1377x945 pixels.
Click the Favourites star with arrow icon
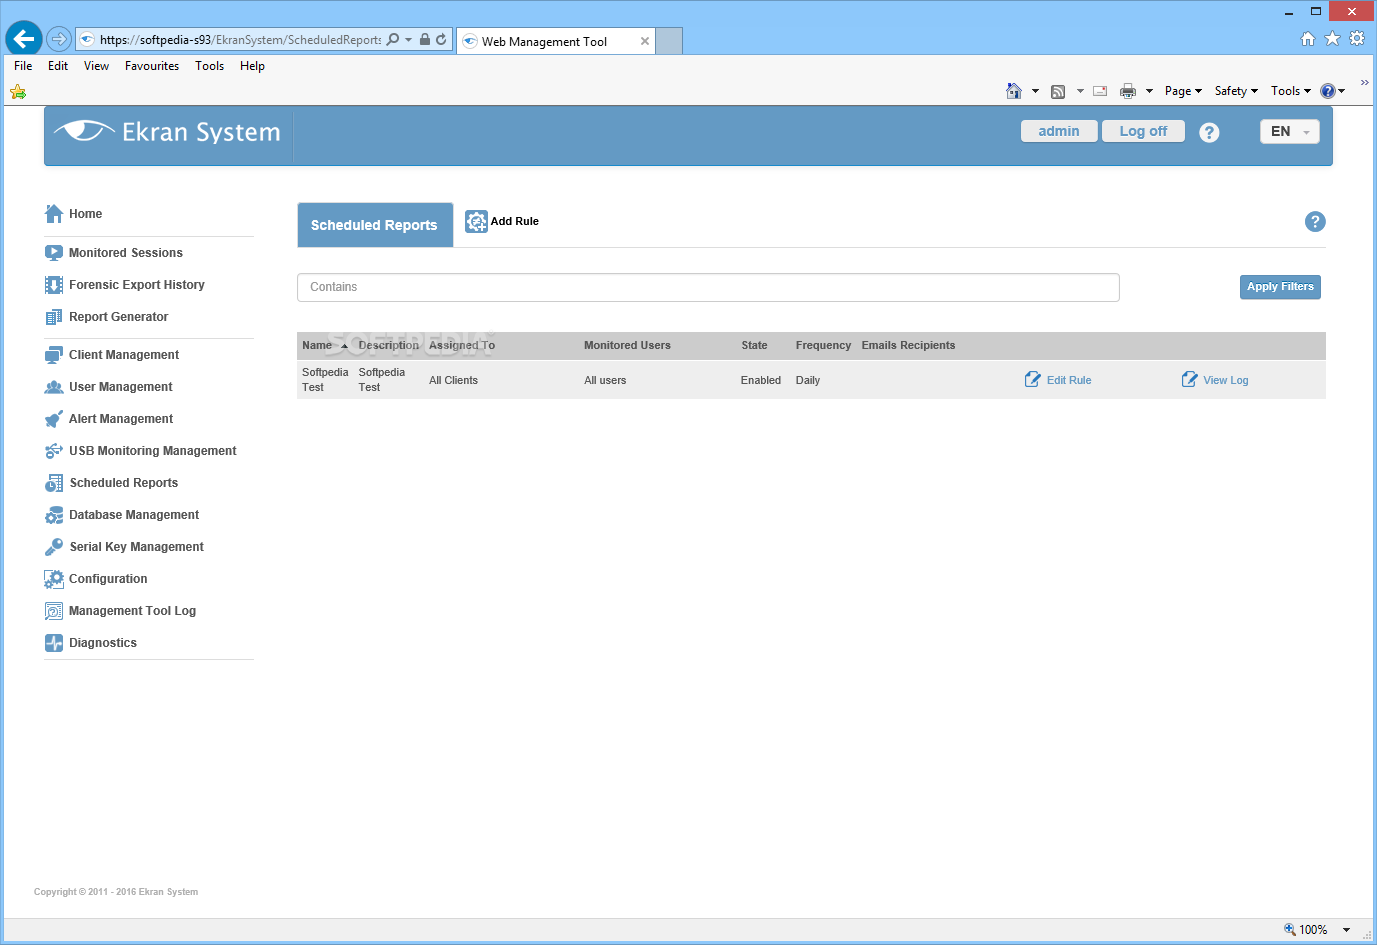(17, 92)
